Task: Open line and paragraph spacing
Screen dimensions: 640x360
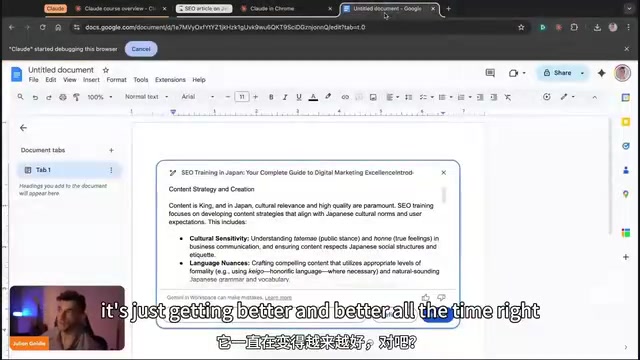Action: click(x=408, y=97)
